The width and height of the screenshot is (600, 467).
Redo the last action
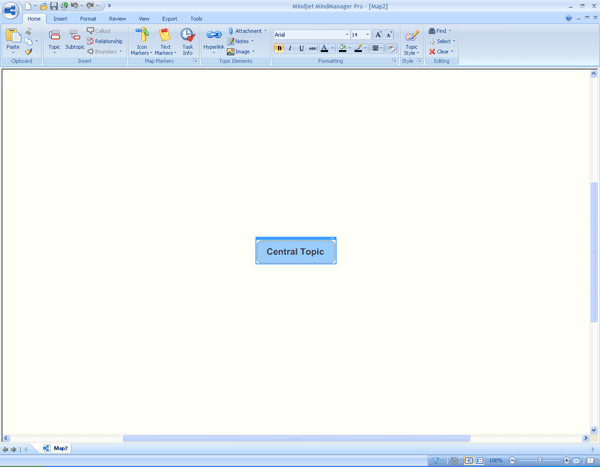(90, 6)
